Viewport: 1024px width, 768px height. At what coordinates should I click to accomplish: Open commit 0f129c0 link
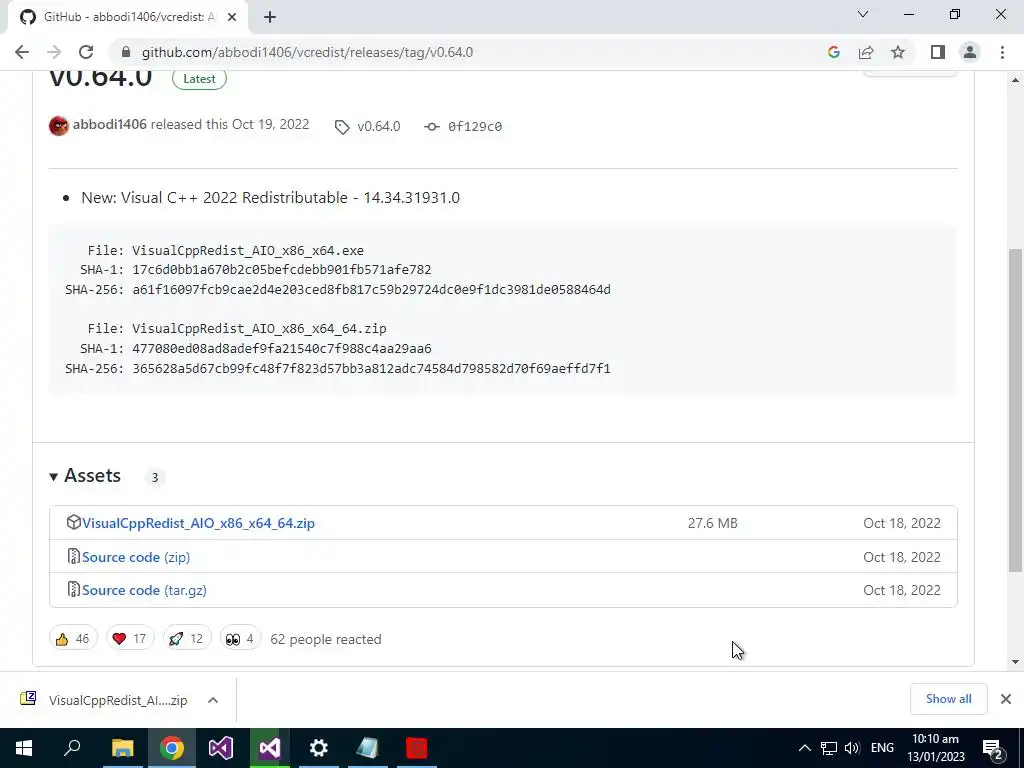pyautogui.click(x=475, y=127)
